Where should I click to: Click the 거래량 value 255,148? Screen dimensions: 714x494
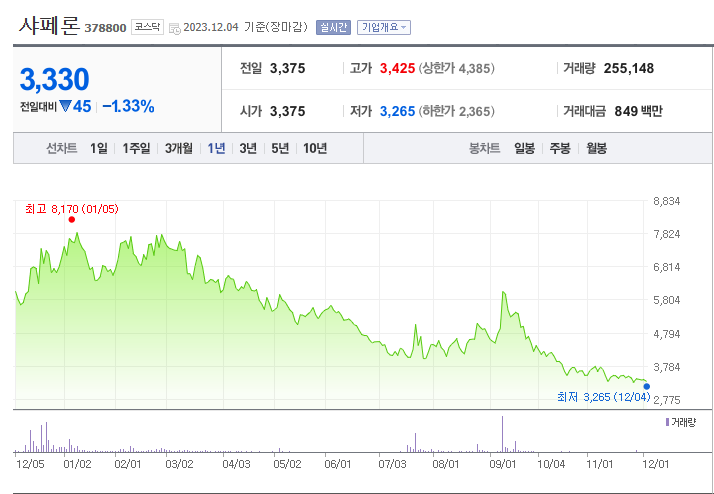point(629,69)
